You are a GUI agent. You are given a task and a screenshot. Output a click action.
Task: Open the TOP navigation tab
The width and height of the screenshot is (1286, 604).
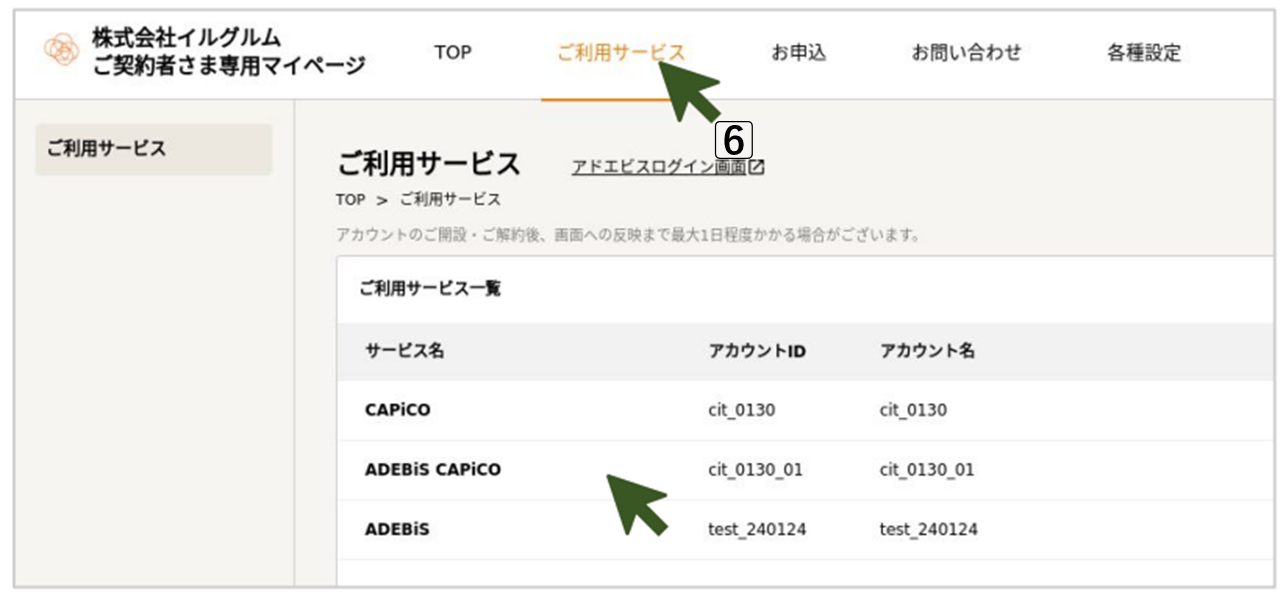[452, 53]
